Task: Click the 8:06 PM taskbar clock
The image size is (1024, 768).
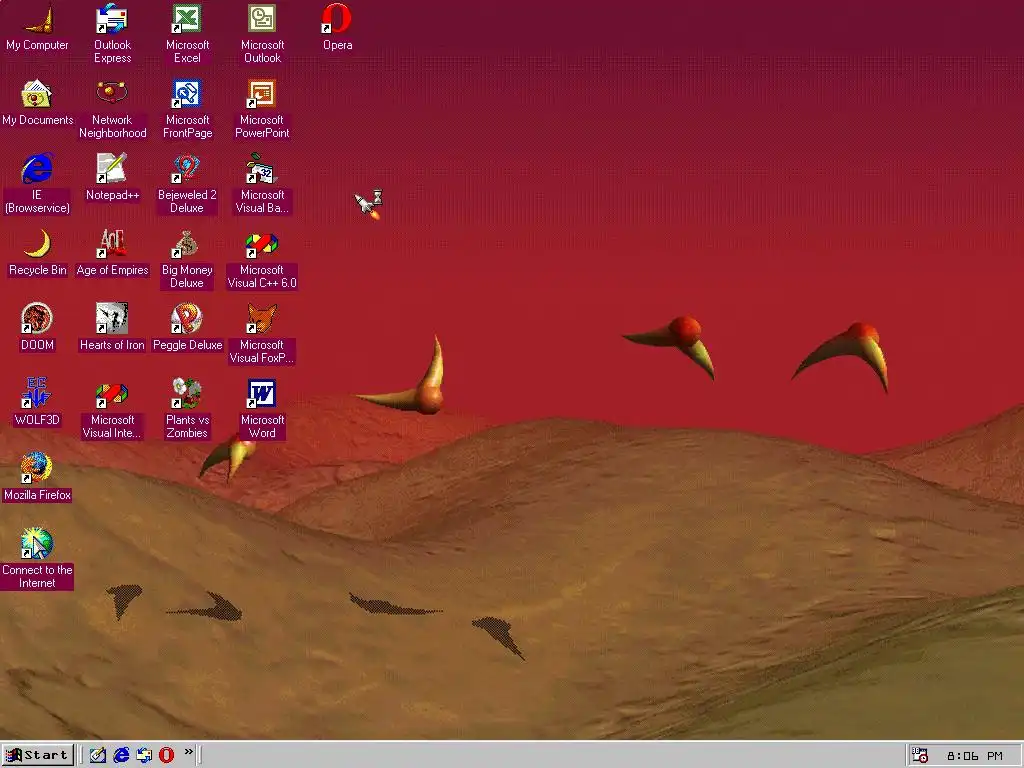Action: [975, 756]
